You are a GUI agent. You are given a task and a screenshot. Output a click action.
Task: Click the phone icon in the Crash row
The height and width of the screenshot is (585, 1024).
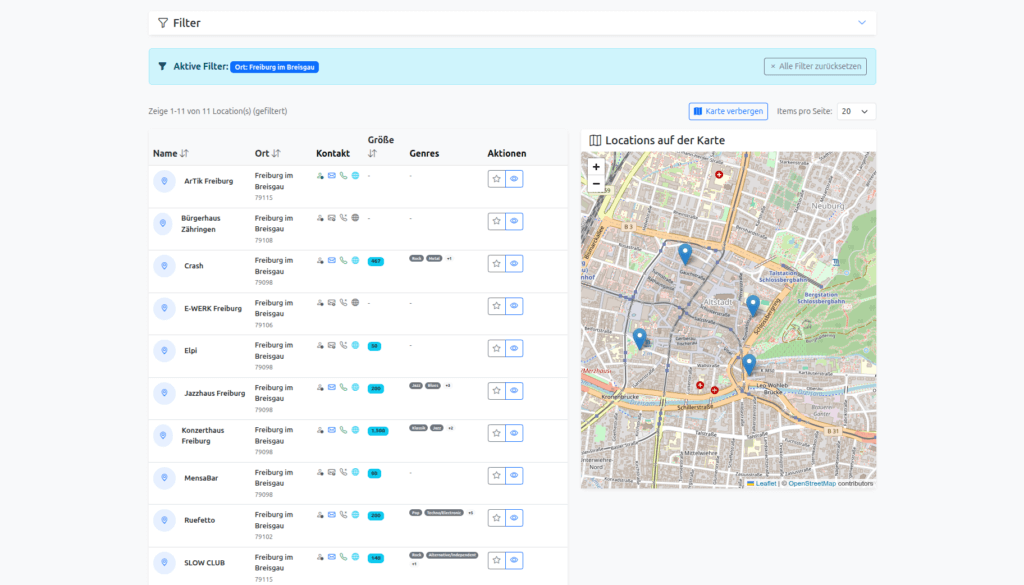coord(343,260)
